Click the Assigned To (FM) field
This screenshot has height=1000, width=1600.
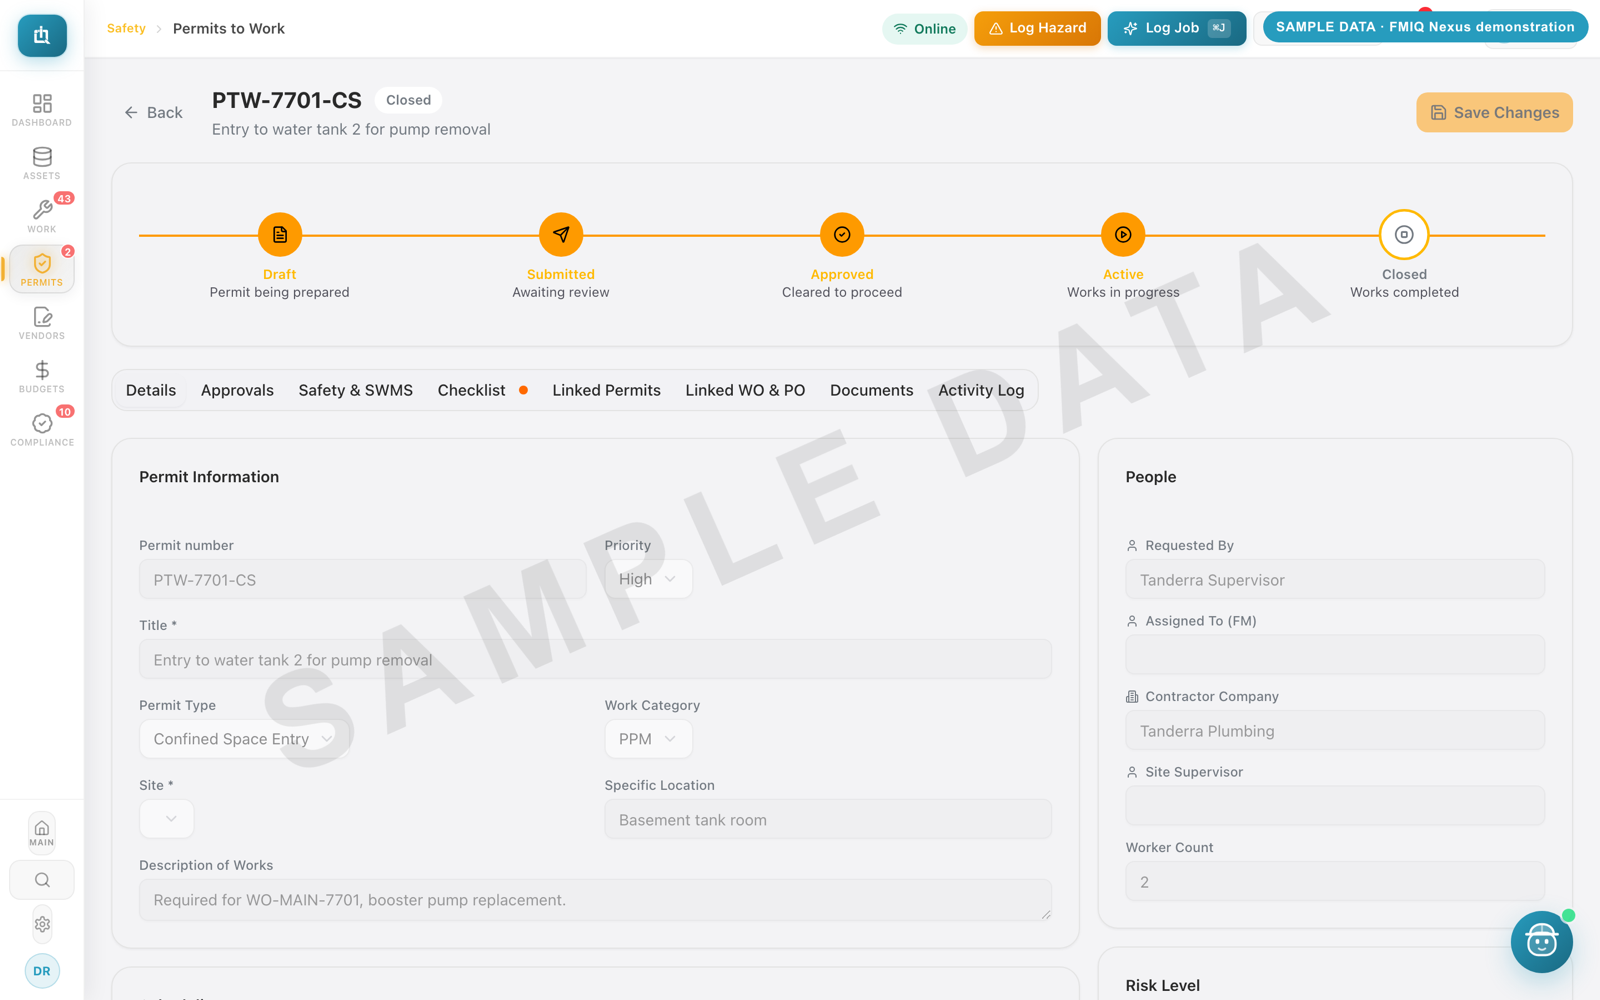pos(1335,655)
